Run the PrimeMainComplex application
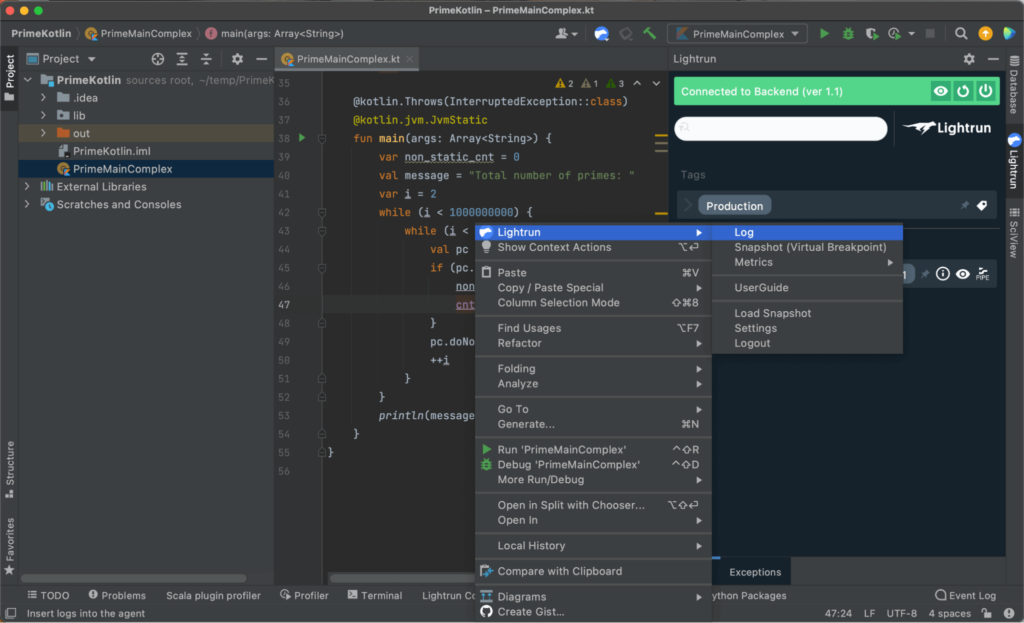1024x623 pixels. (823, 33)
